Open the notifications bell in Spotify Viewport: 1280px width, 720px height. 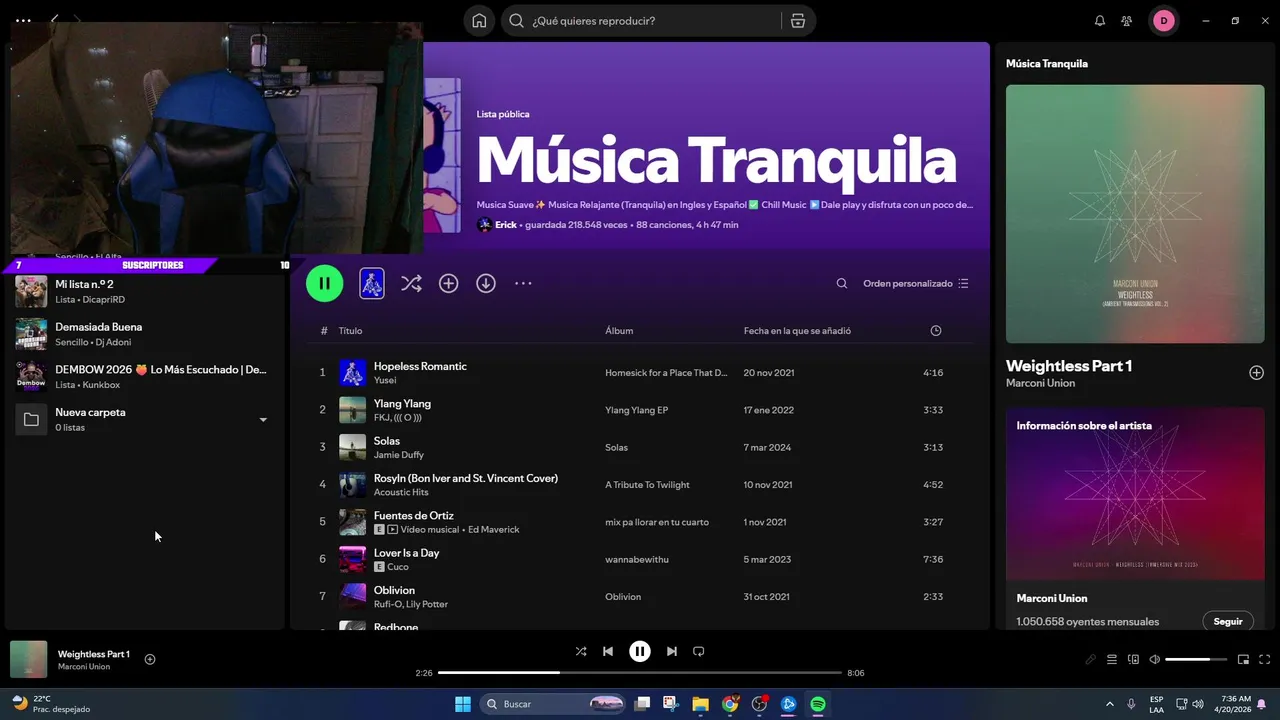point(1100,21)
